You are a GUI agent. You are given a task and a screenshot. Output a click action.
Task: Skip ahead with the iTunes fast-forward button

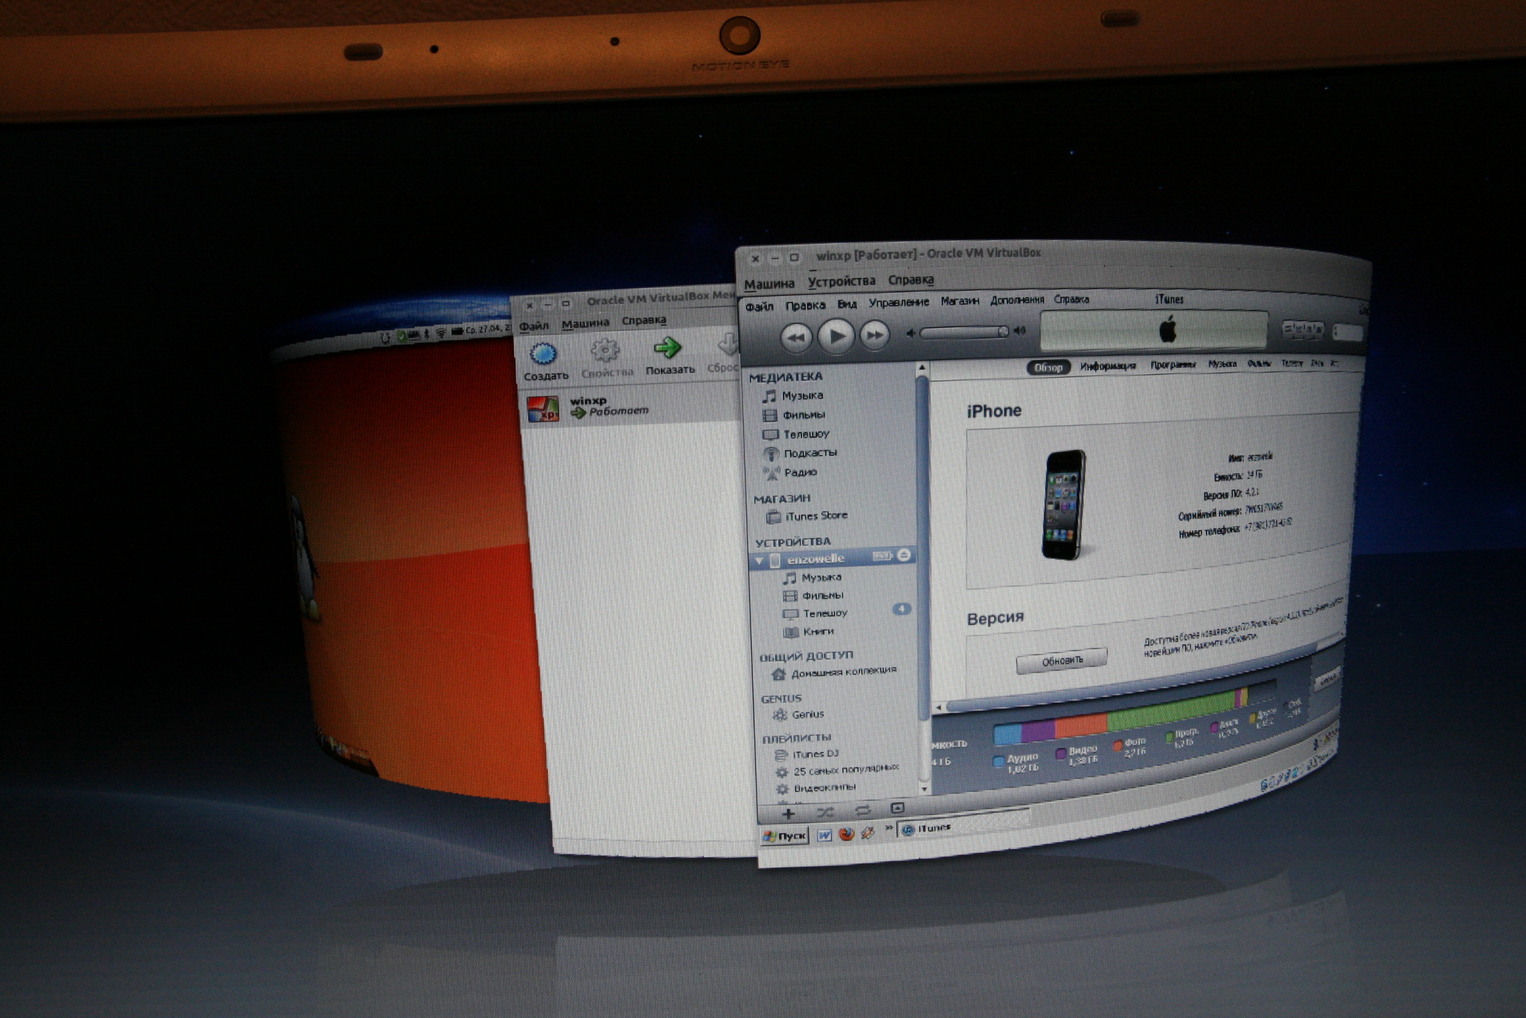tap(875, 336)
